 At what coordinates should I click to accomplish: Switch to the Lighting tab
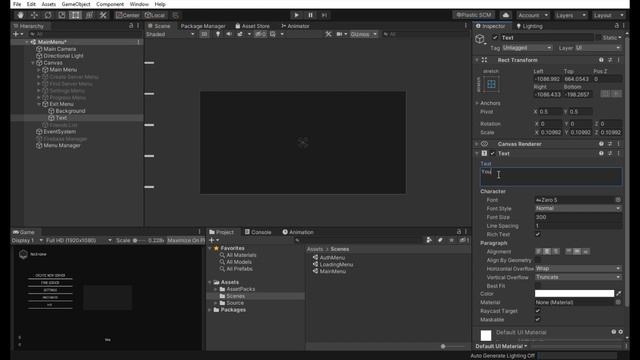click(529, 26)
